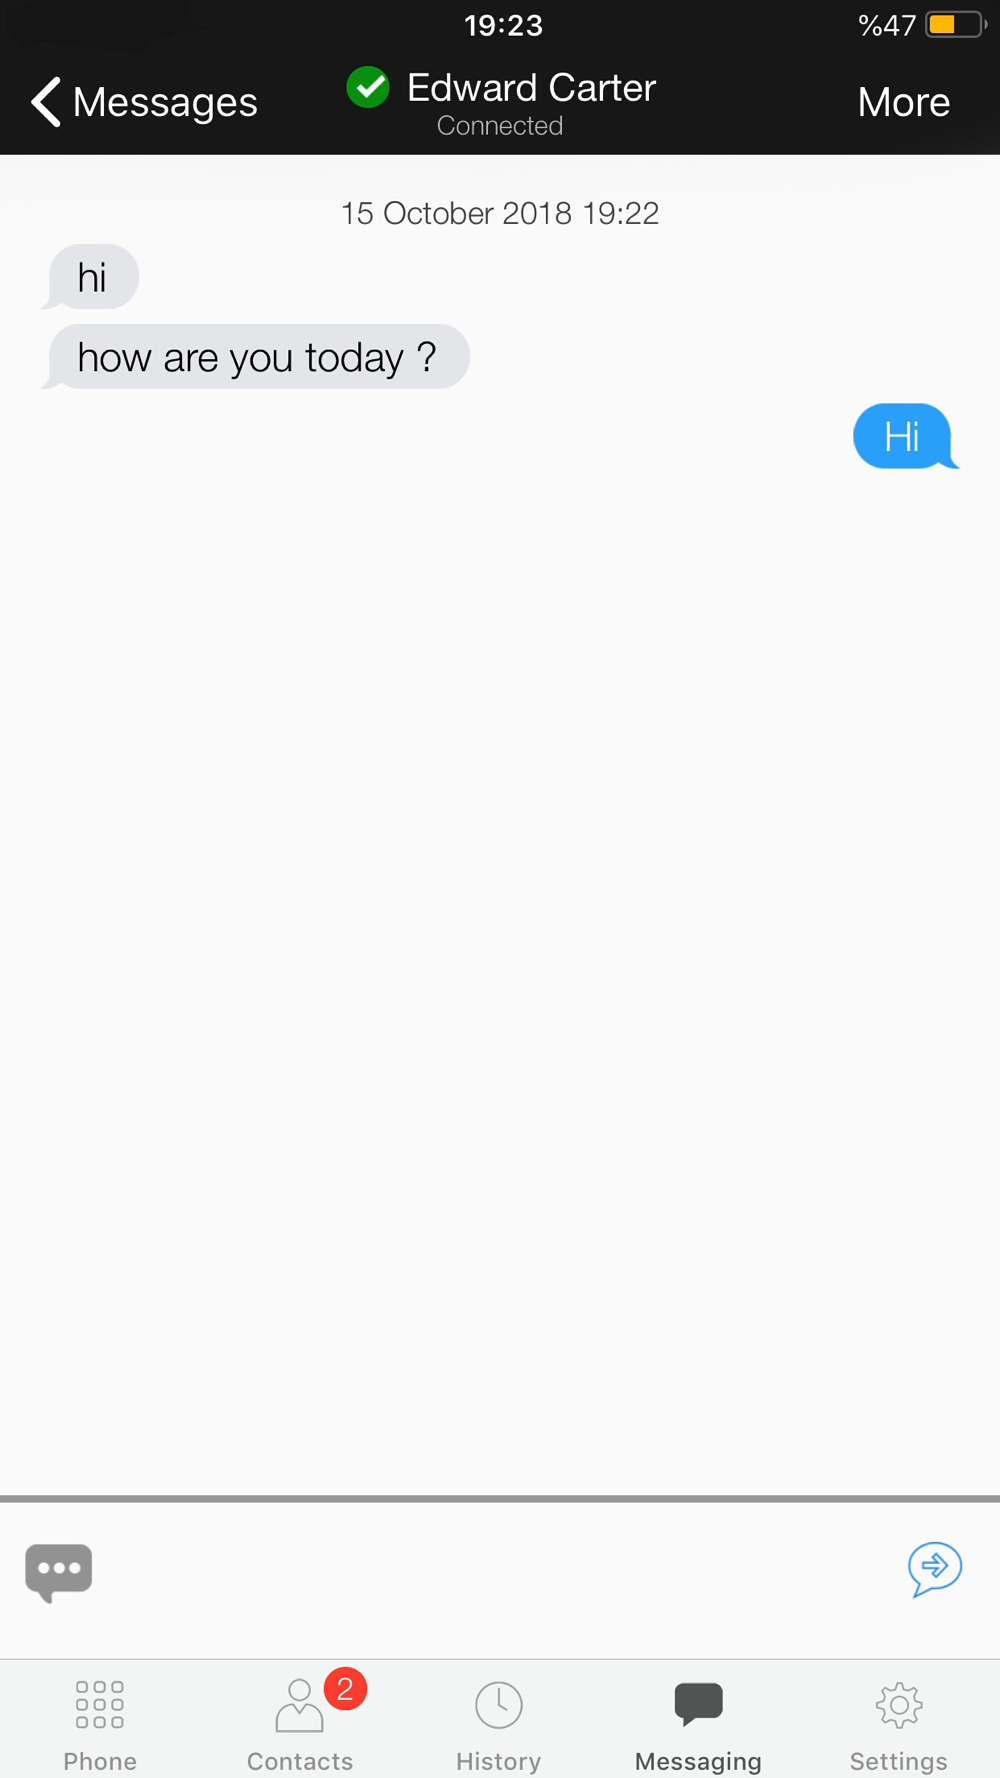1000x1778 pixels.
Task: Open the More options menu
Action: 903,102
